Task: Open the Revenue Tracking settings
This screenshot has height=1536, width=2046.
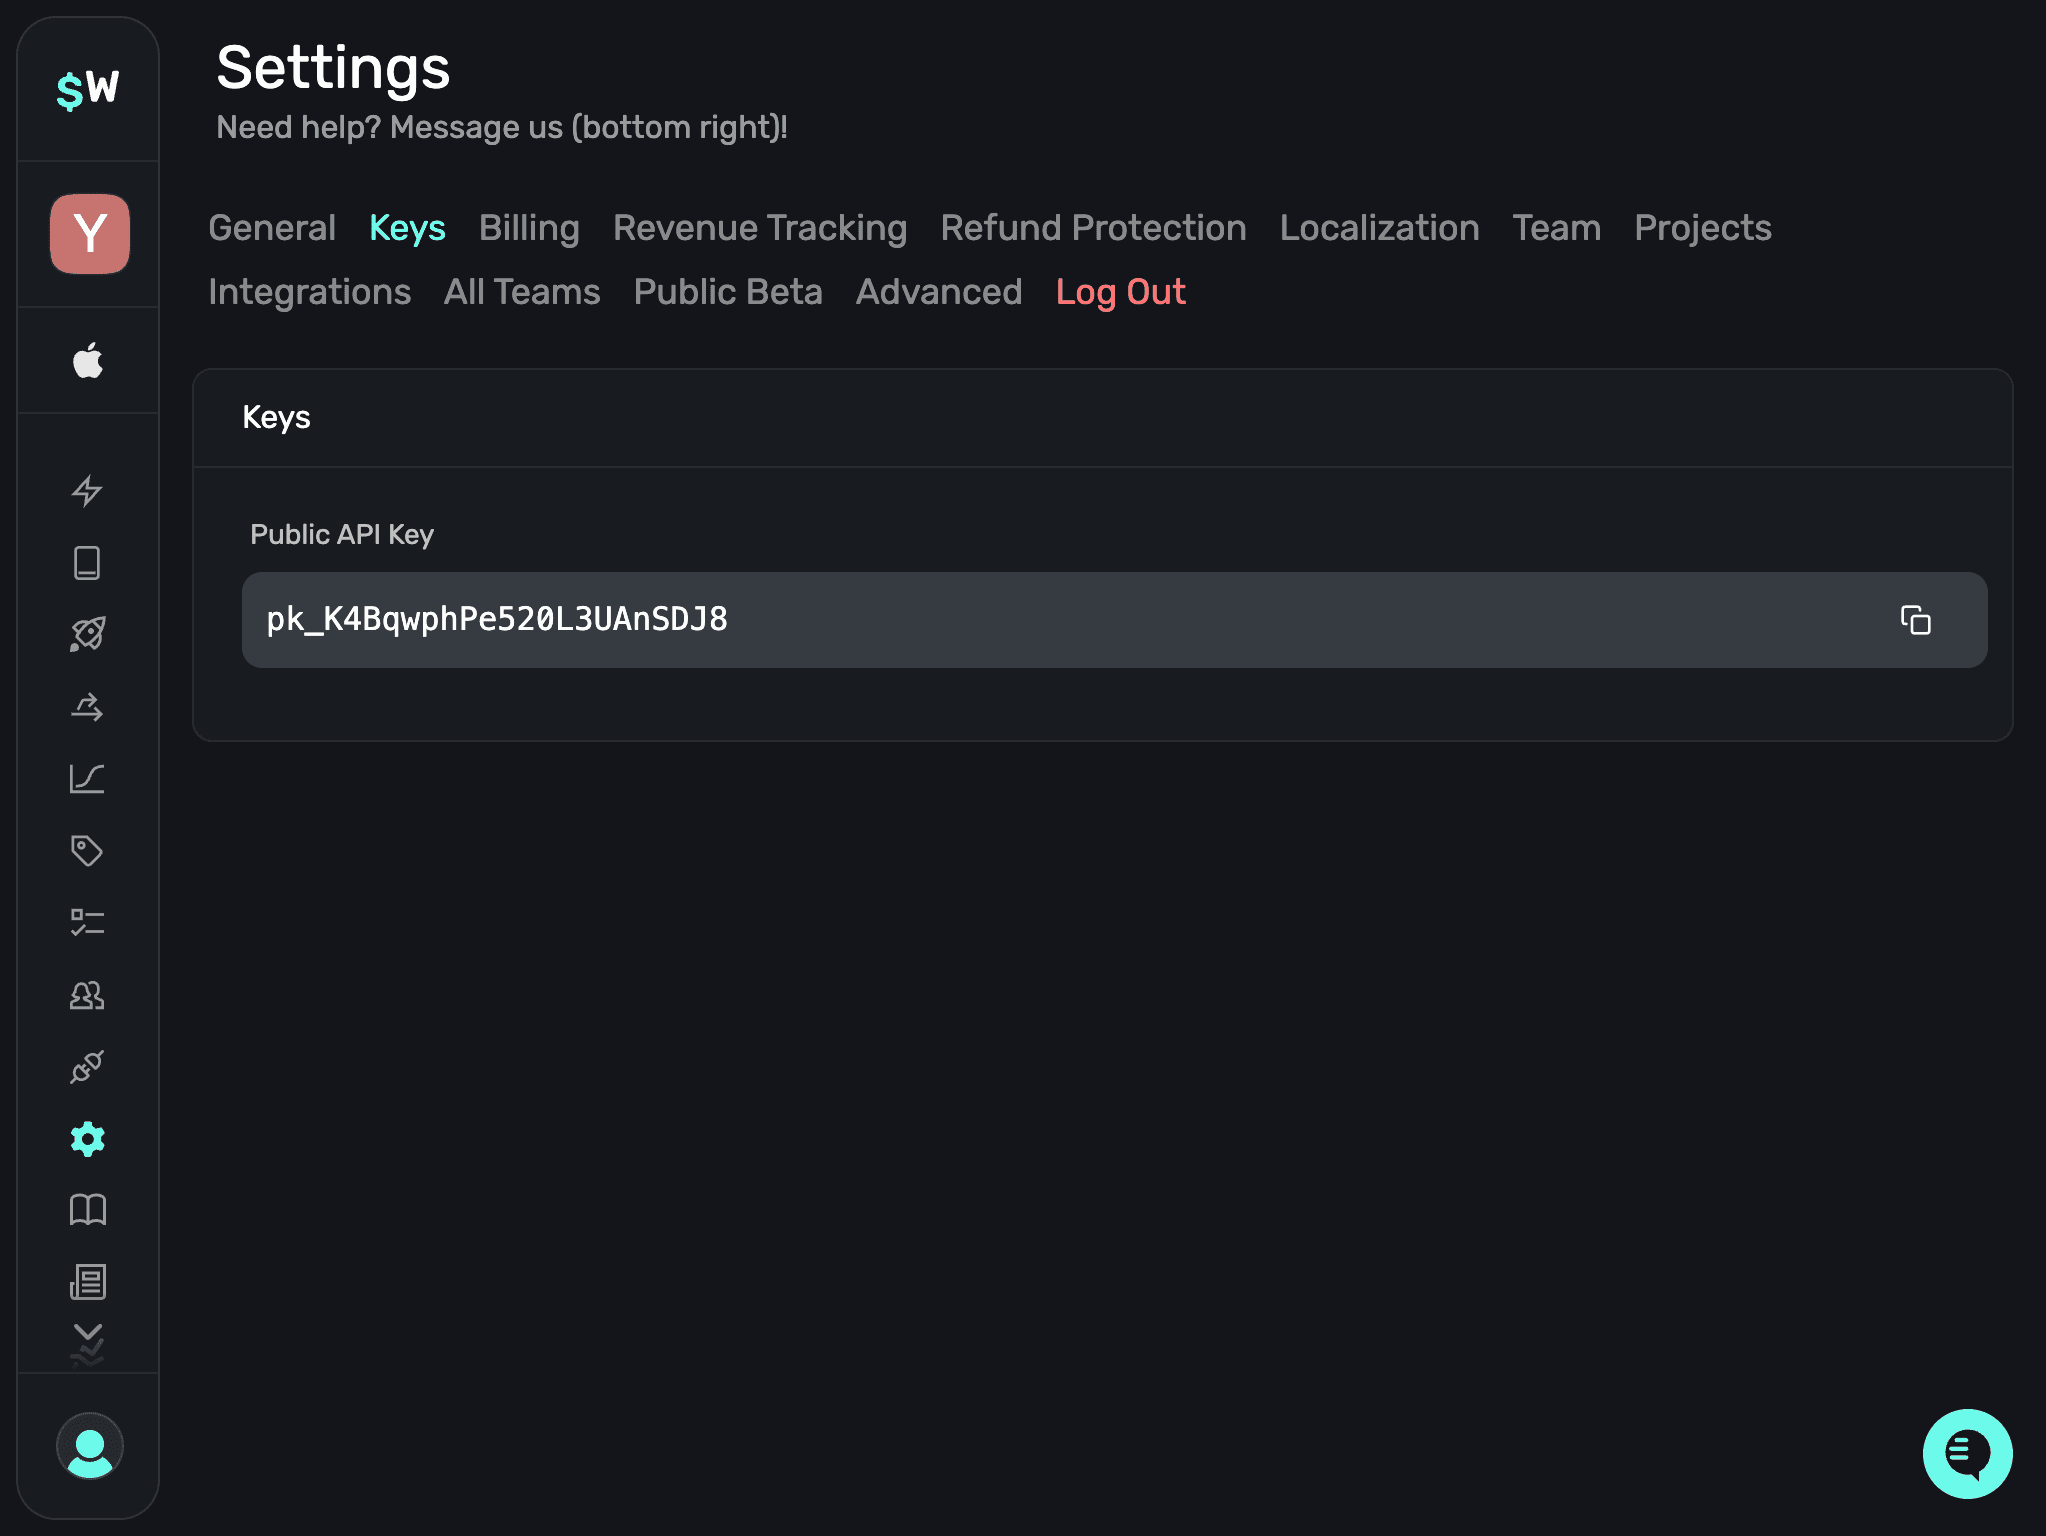Action: (x=760, y=228)
